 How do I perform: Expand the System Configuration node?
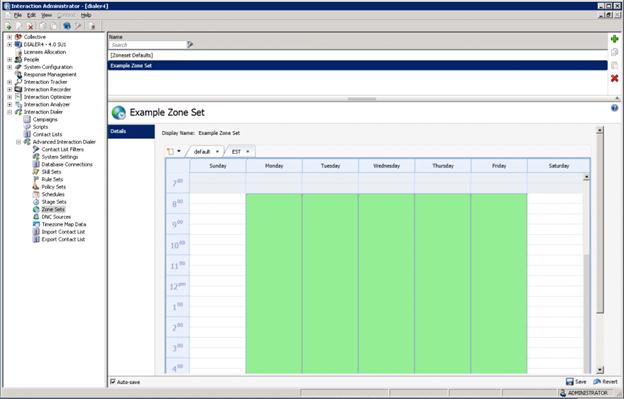point(10,67)
